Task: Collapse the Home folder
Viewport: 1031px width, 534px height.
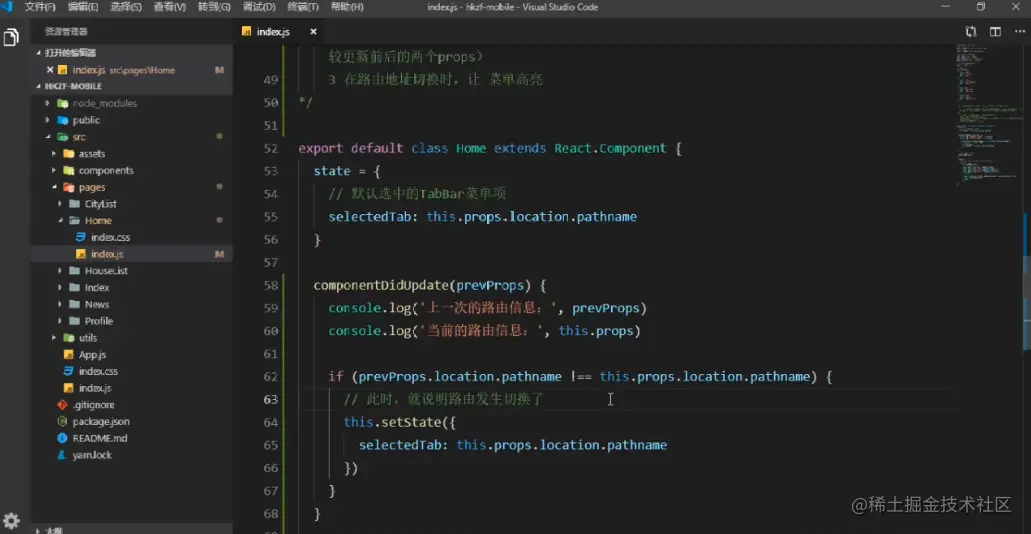Action: coord(132,221)
